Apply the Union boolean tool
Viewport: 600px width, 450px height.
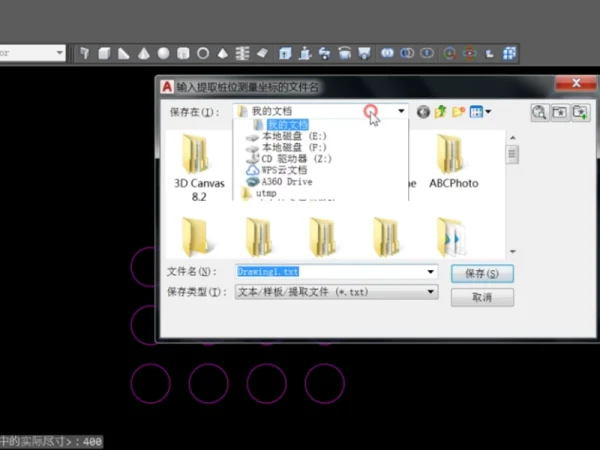point(387,53)
